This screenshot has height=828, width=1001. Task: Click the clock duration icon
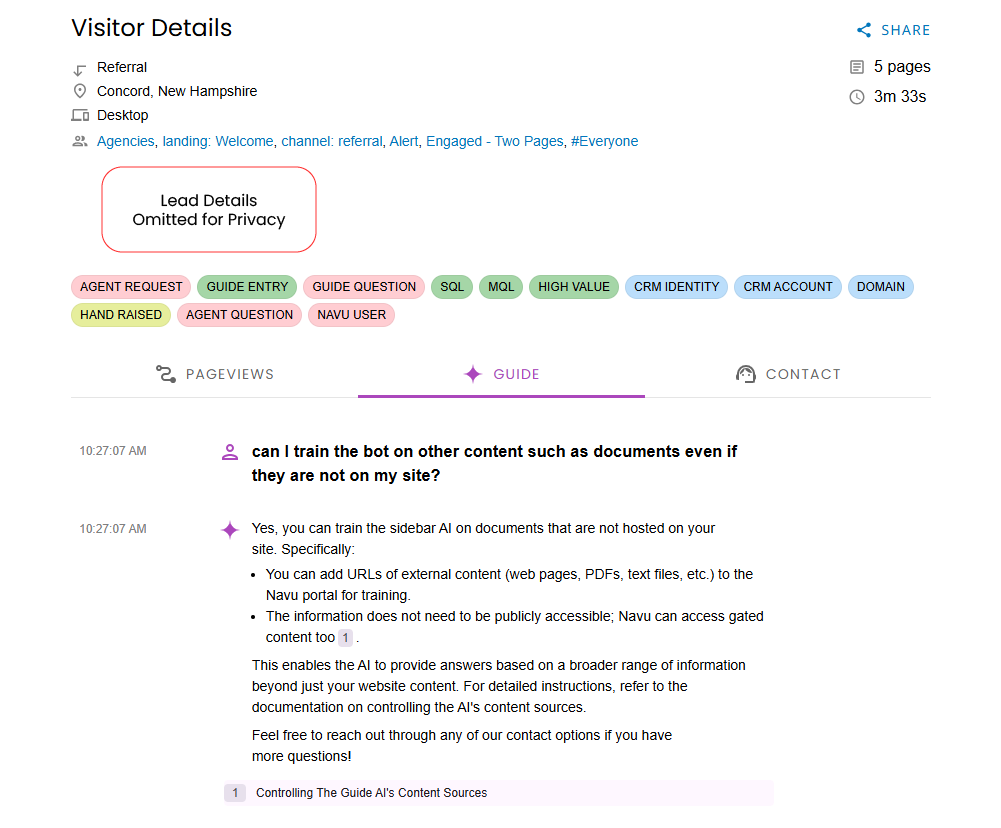click(x=856, y=97)
